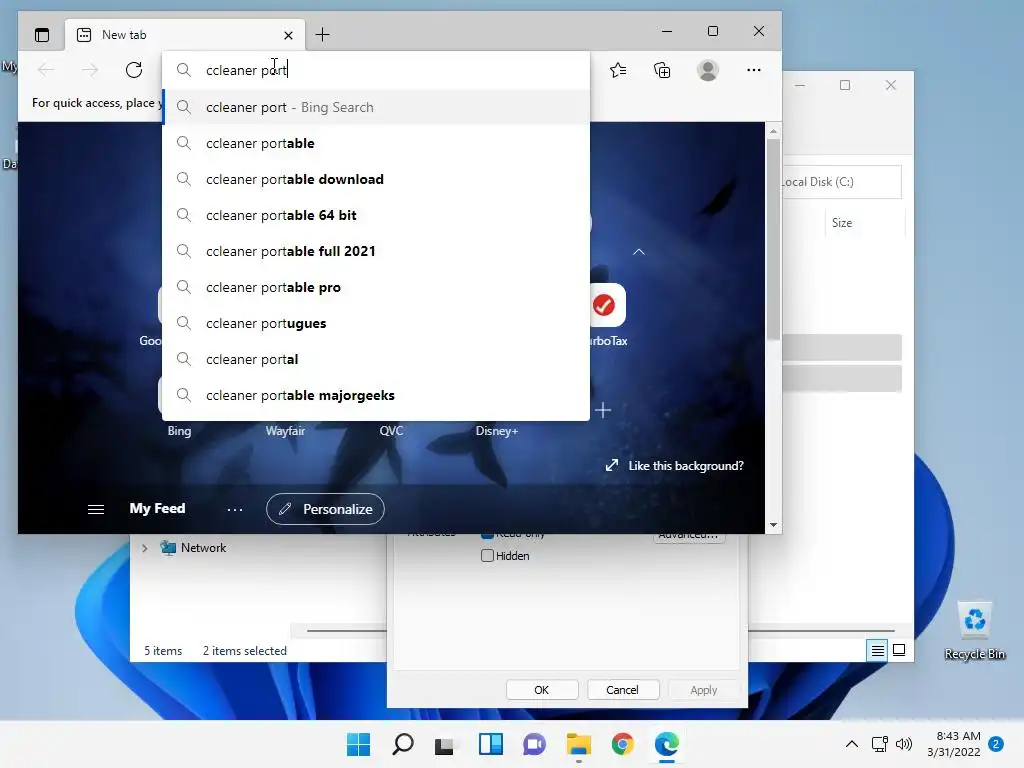Show hidden system tray icons

click(x=852, y=744)
